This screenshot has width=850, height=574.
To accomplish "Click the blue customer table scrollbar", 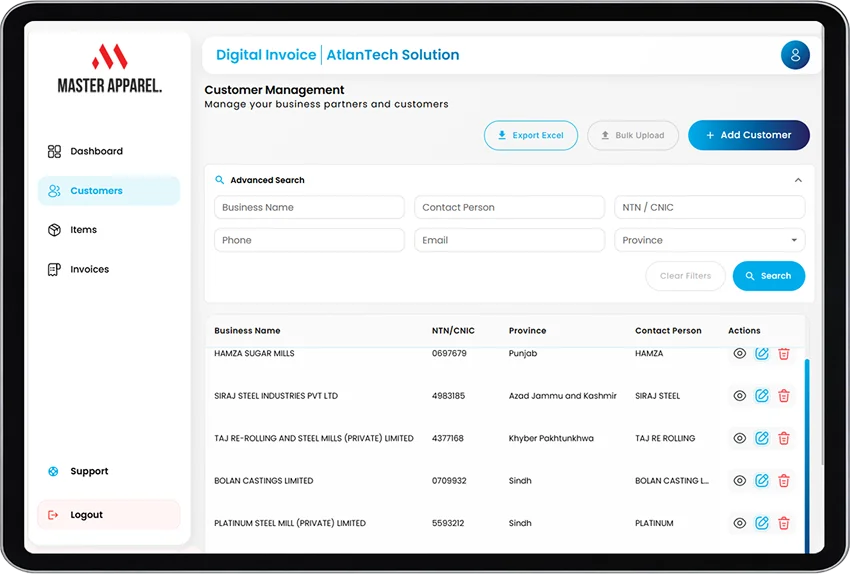I will click(807, 455).
